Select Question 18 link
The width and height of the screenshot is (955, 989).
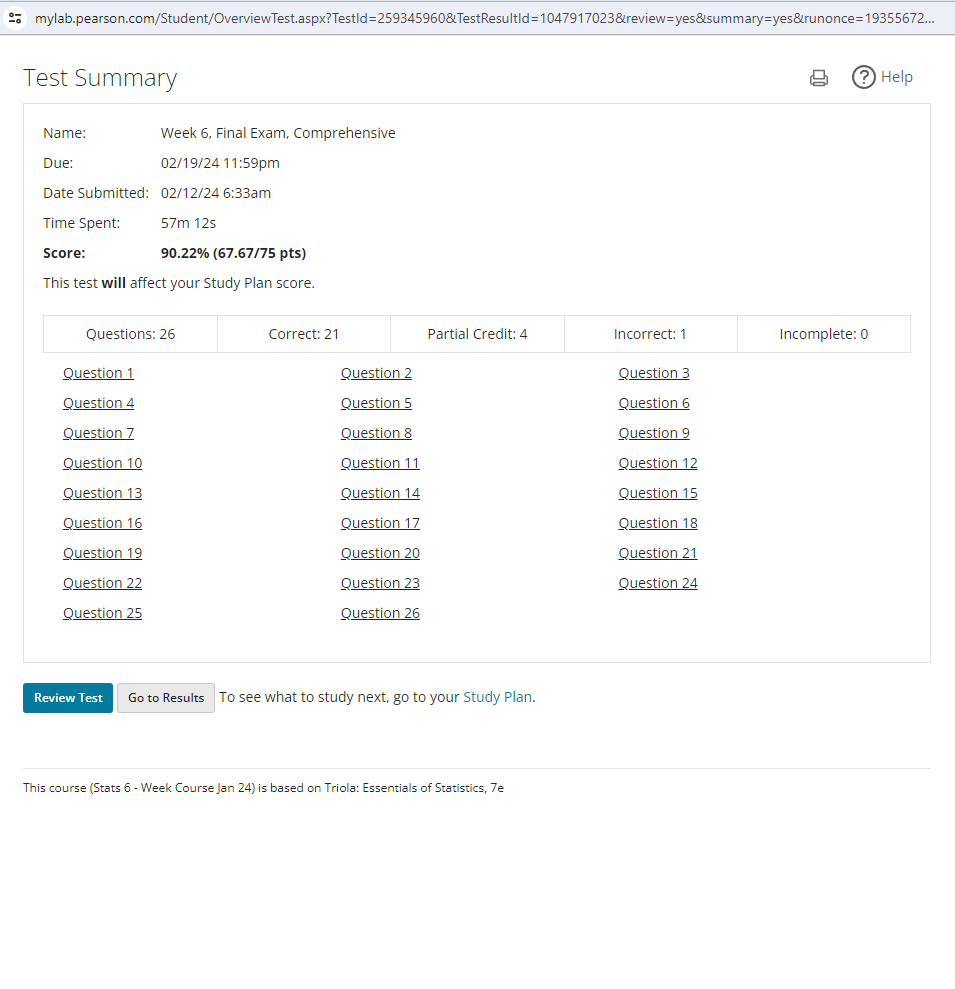(x=657, y=523)
